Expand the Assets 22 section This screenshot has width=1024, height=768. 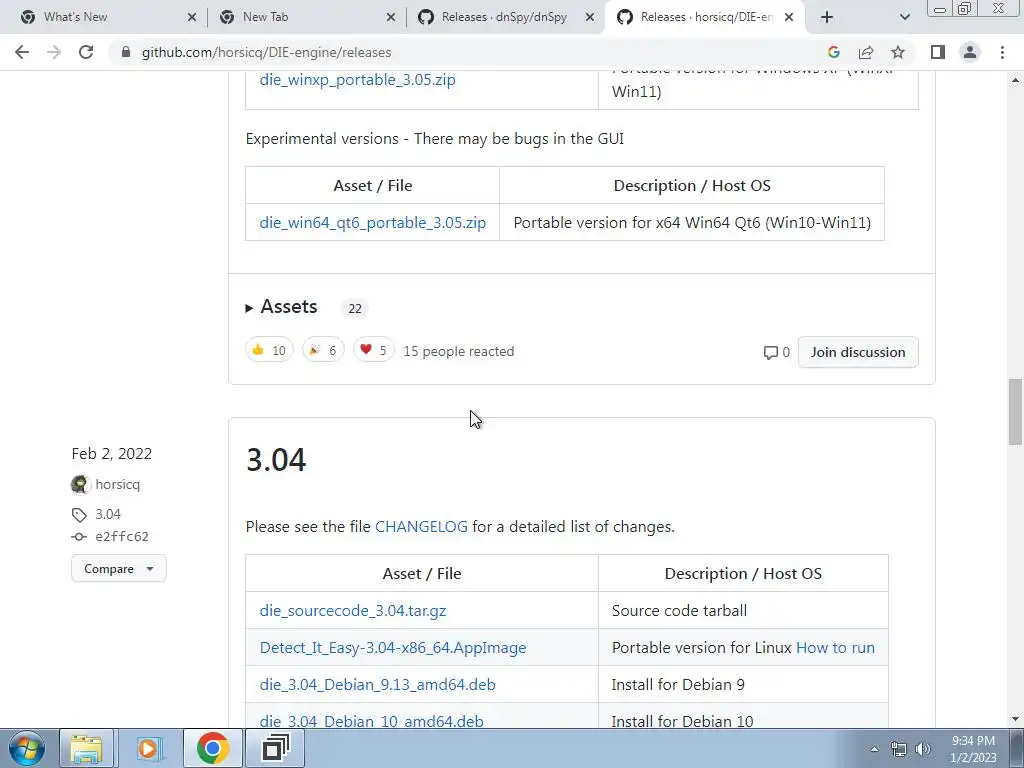point(282,307)
